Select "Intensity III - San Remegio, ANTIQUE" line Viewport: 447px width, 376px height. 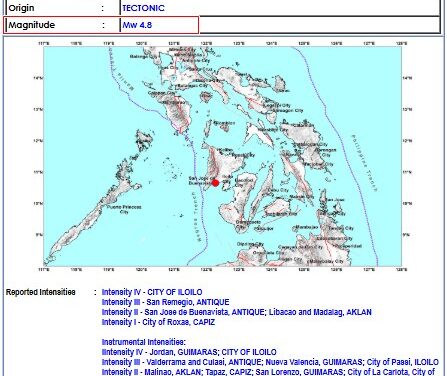pos(165,302)
